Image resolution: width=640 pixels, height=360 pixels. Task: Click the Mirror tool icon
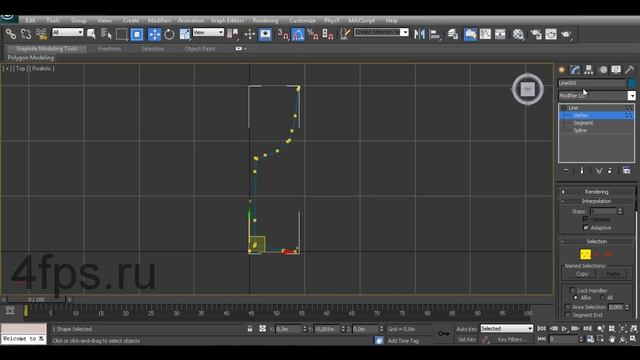click(x=419, y=34)
